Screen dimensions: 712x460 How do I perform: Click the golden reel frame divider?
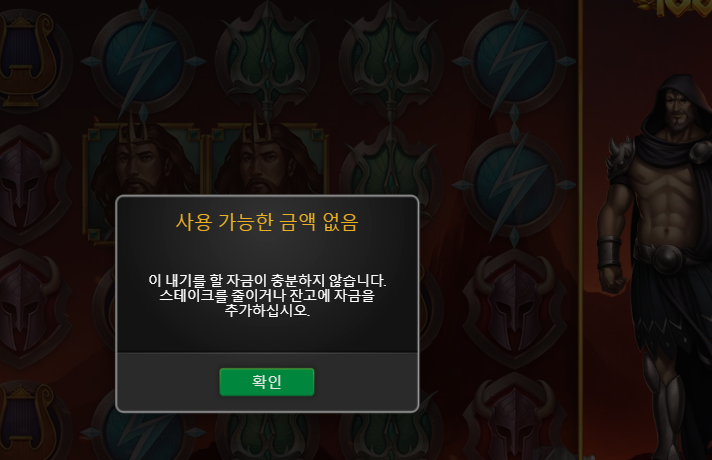(580, 230)
